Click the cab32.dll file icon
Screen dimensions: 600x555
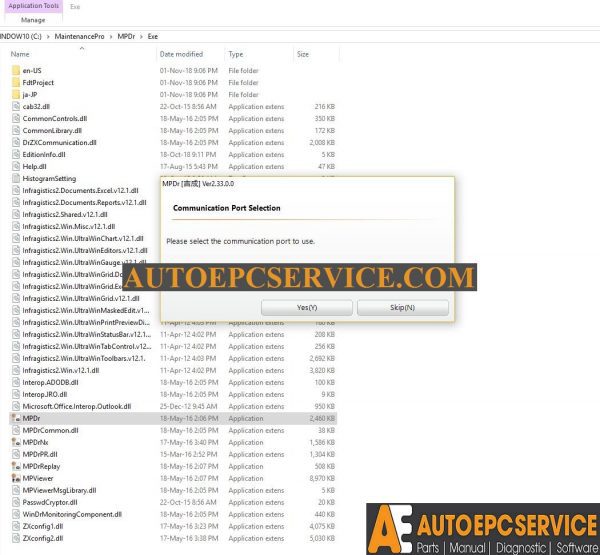16,106
